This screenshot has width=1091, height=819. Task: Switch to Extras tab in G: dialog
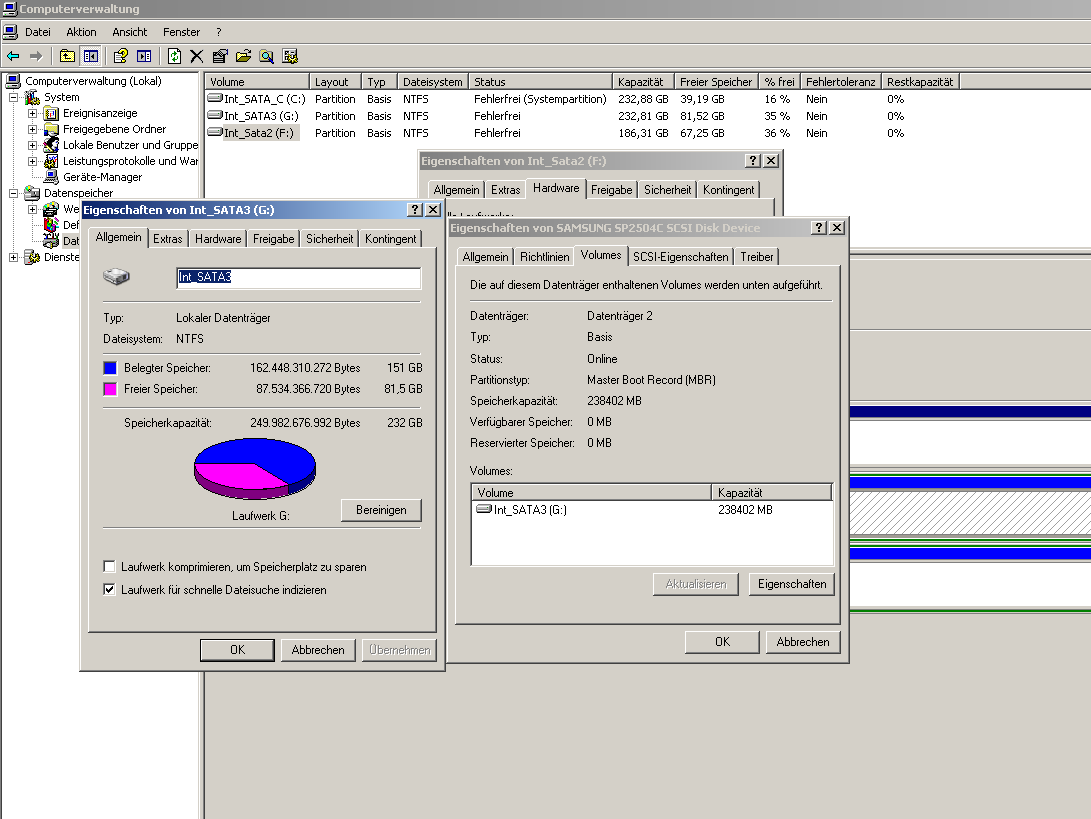pyautogui.click(x=168, y=239)
